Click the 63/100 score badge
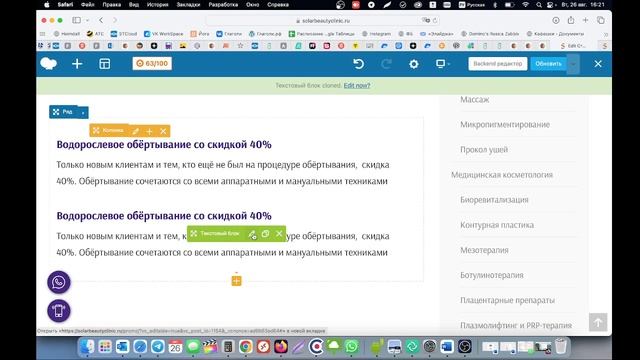 [x=152, y=63]
